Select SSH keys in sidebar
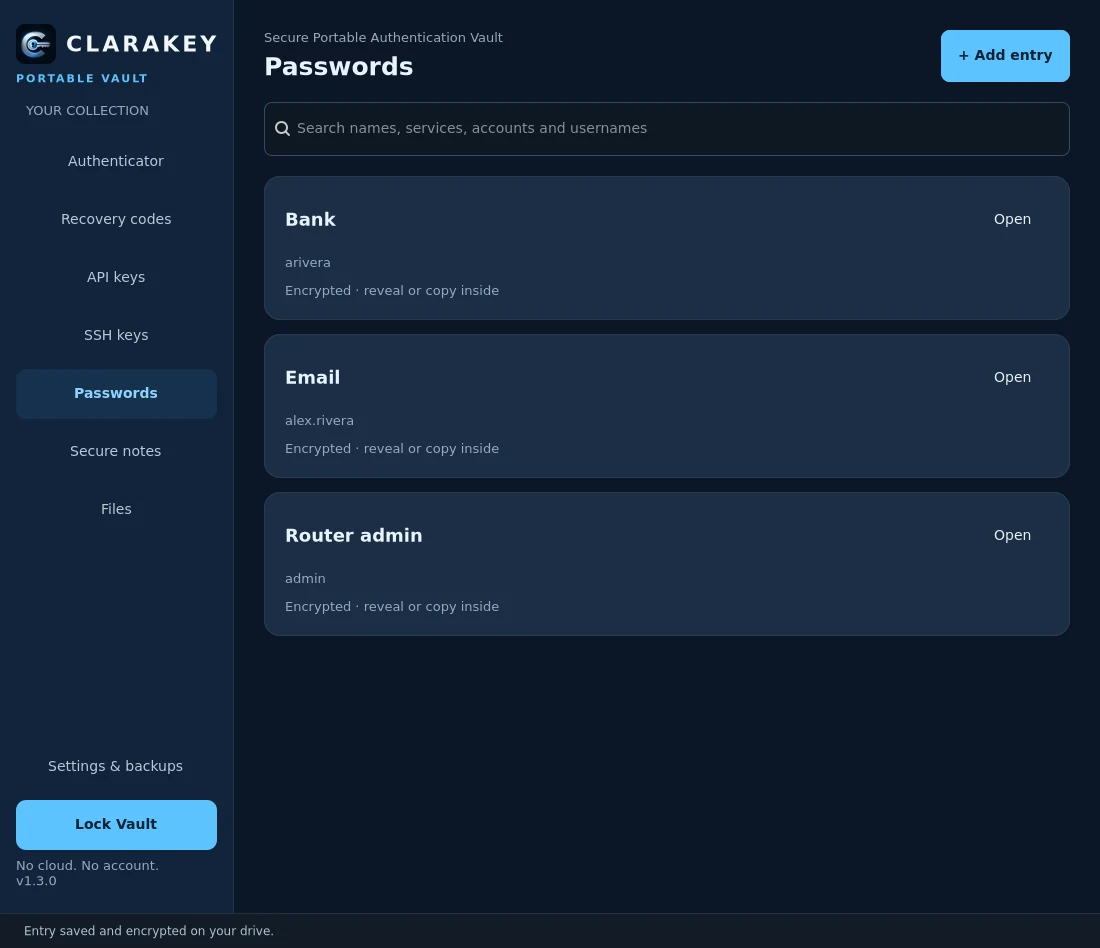 [116, 335]
